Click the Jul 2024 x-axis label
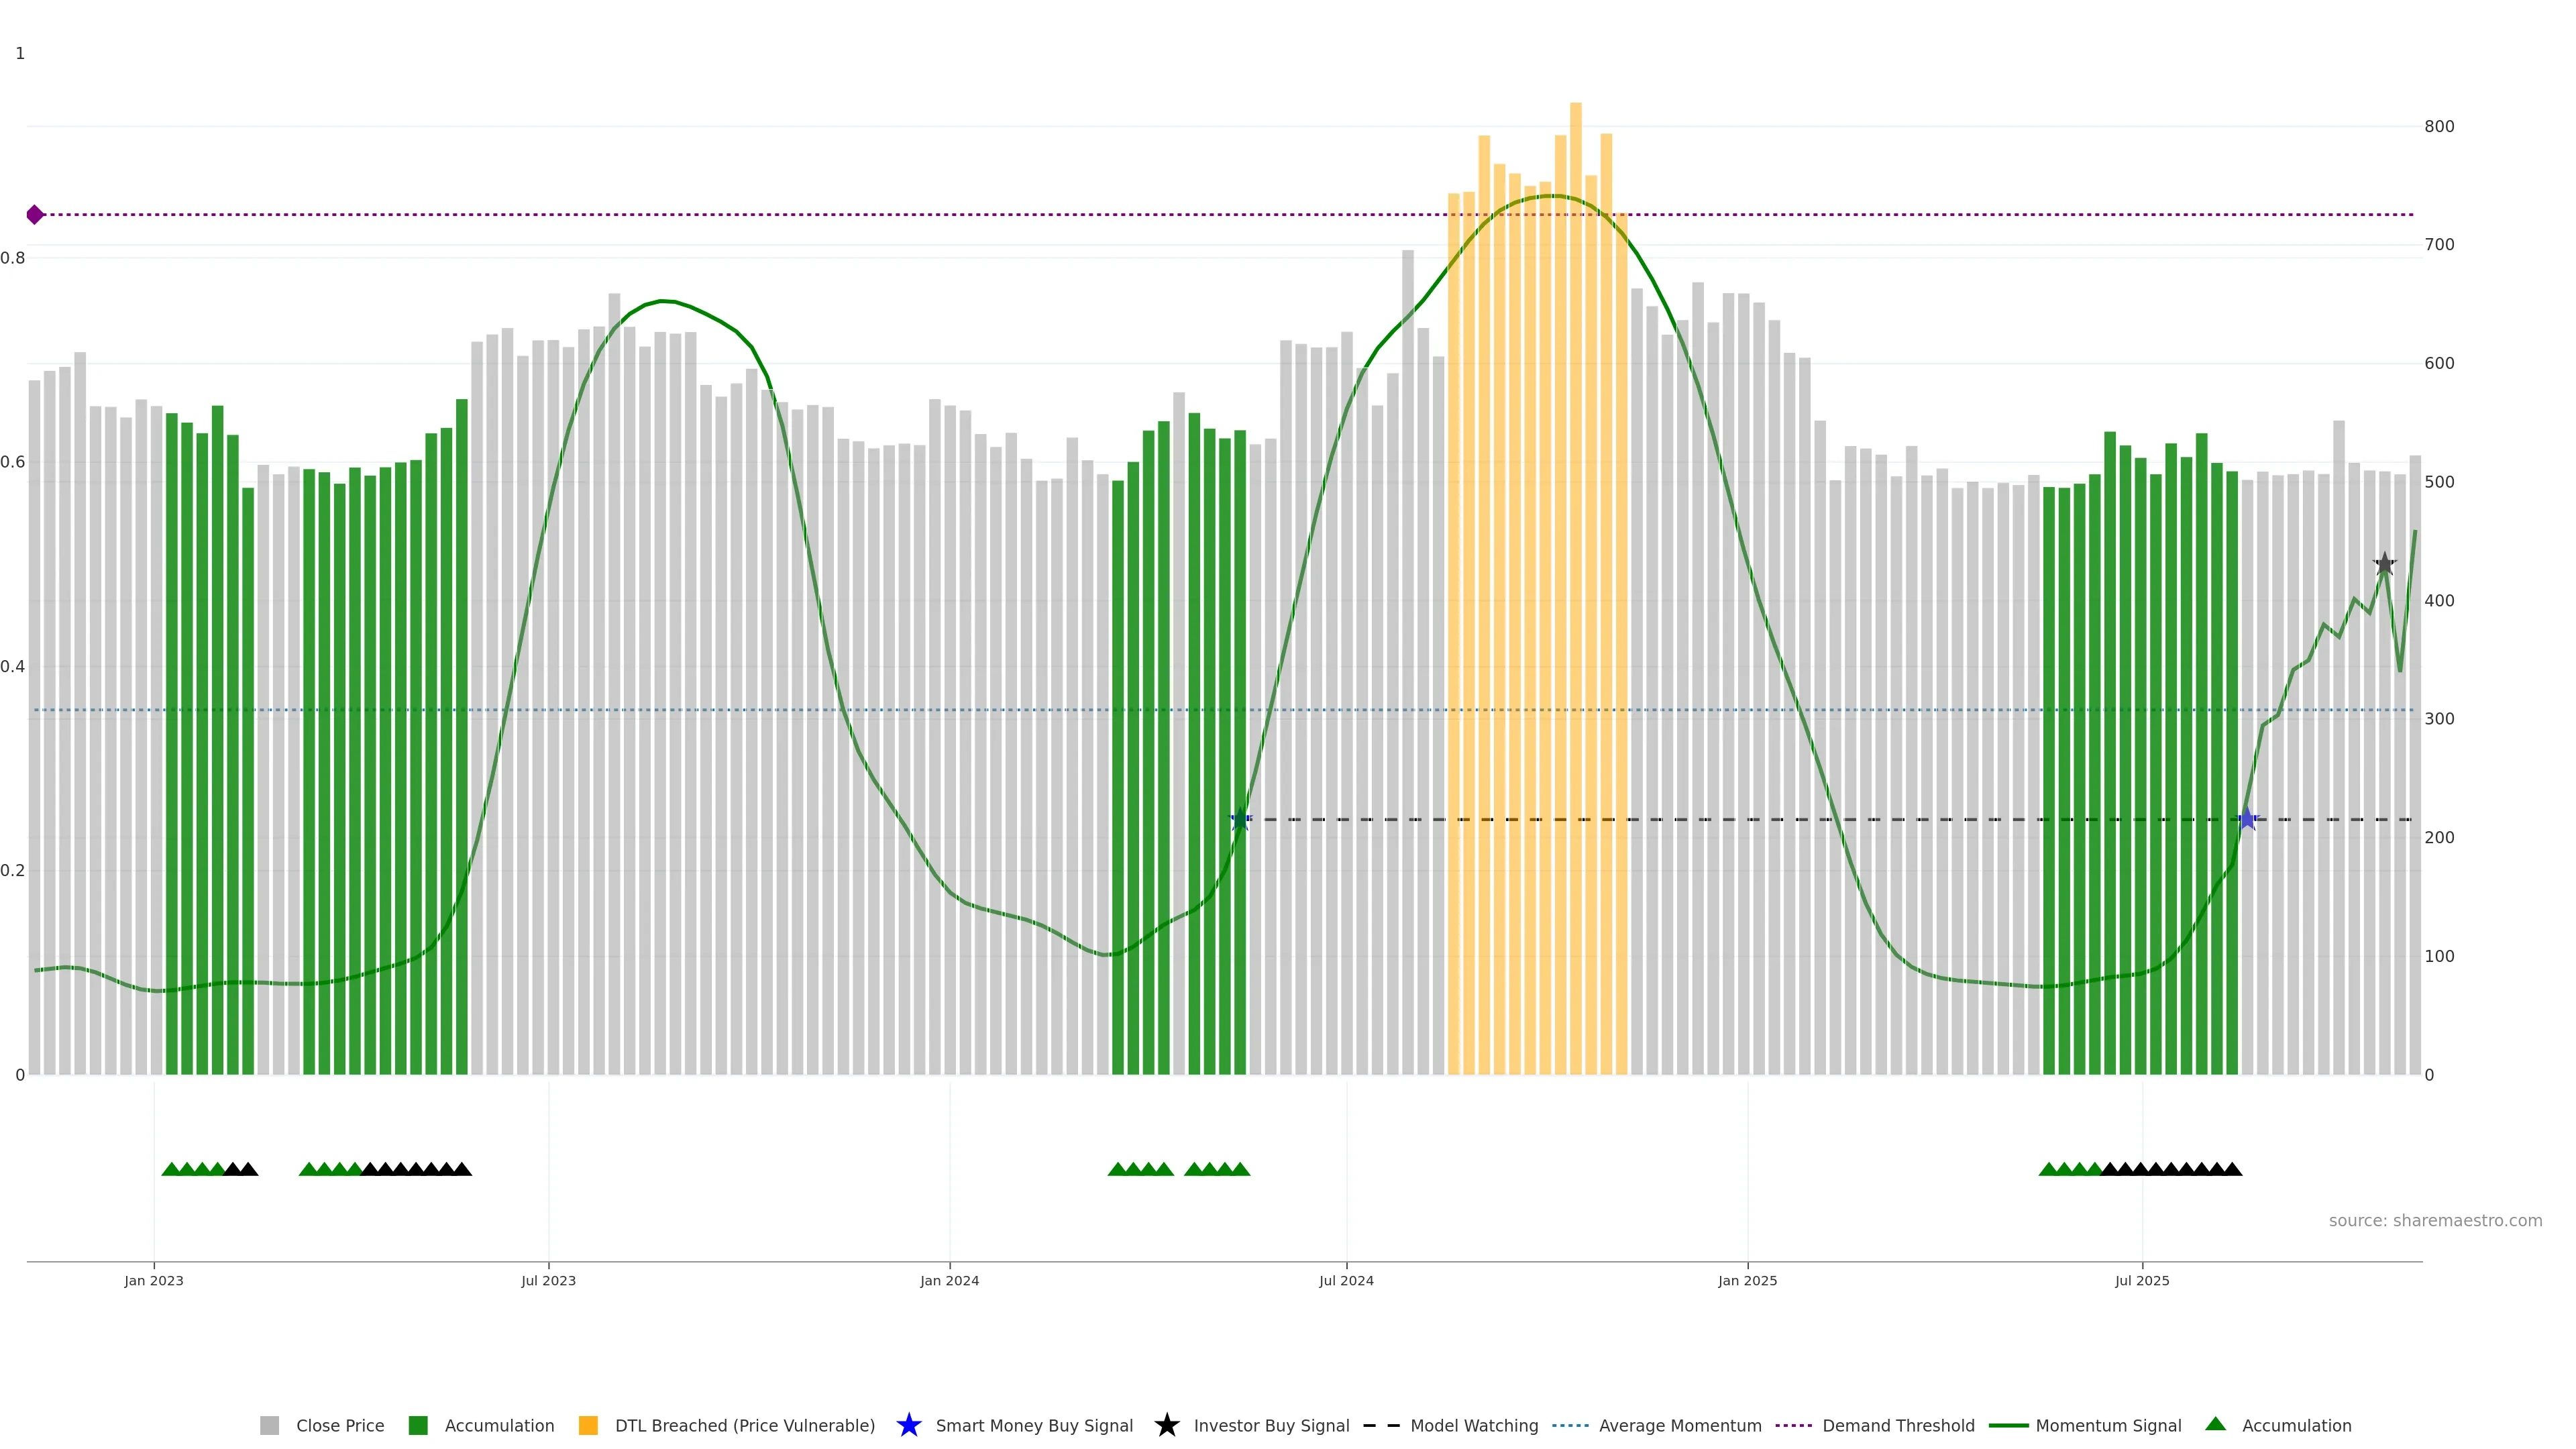The height and width of the screenshot is (1449, 2576). pyautogui.click(x=1346, y=1281)
